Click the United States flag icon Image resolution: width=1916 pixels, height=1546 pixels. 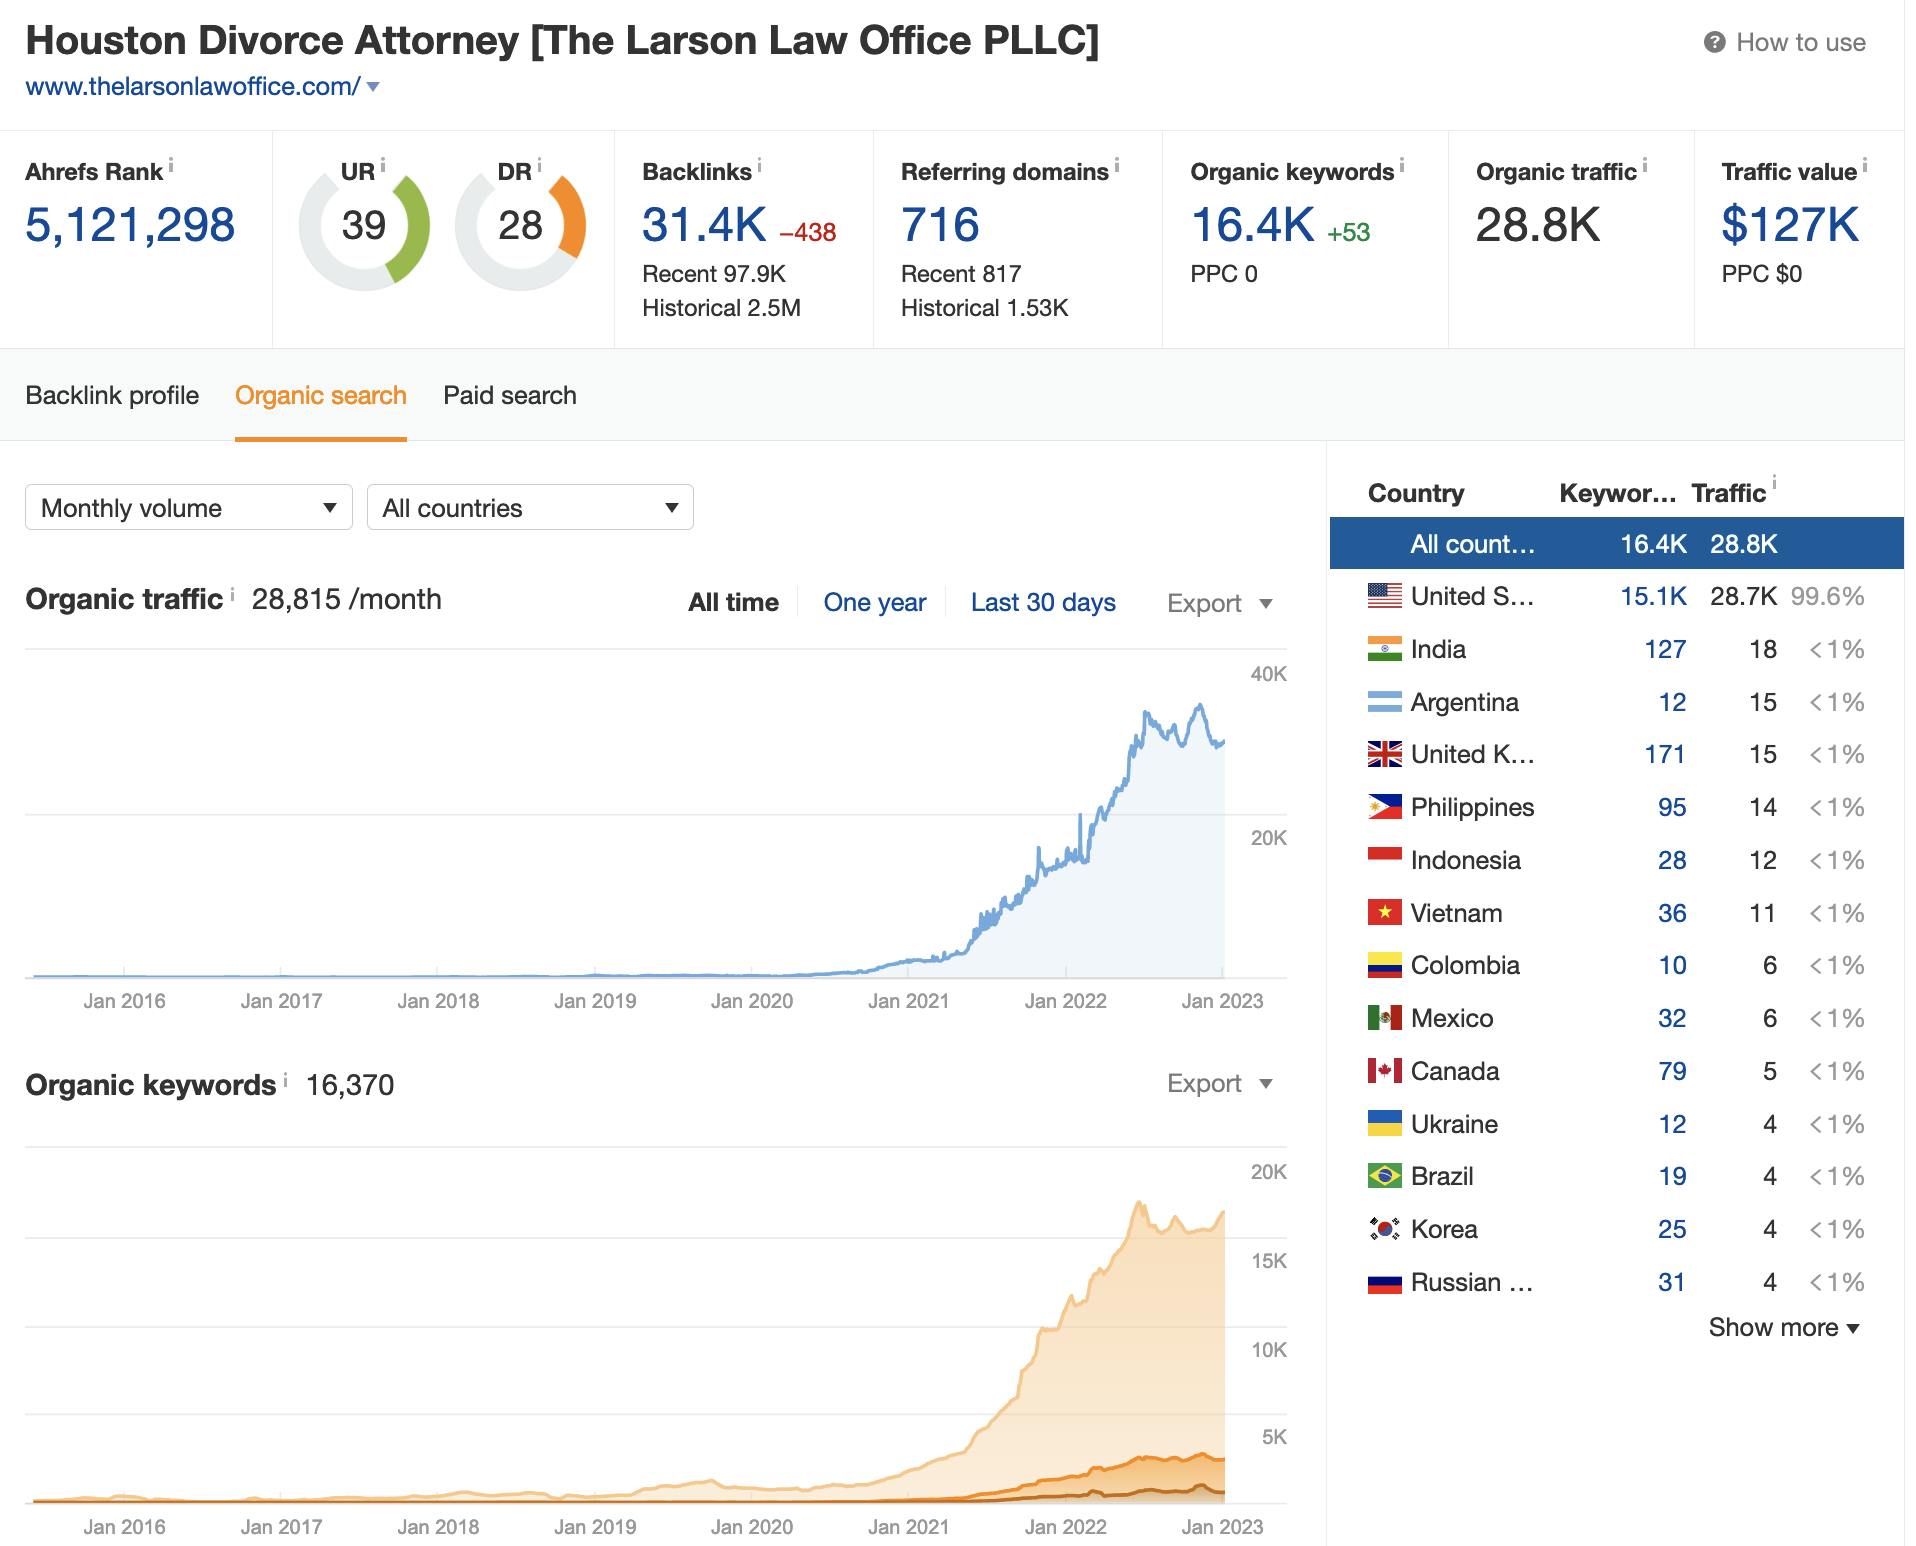point(1385,596)
